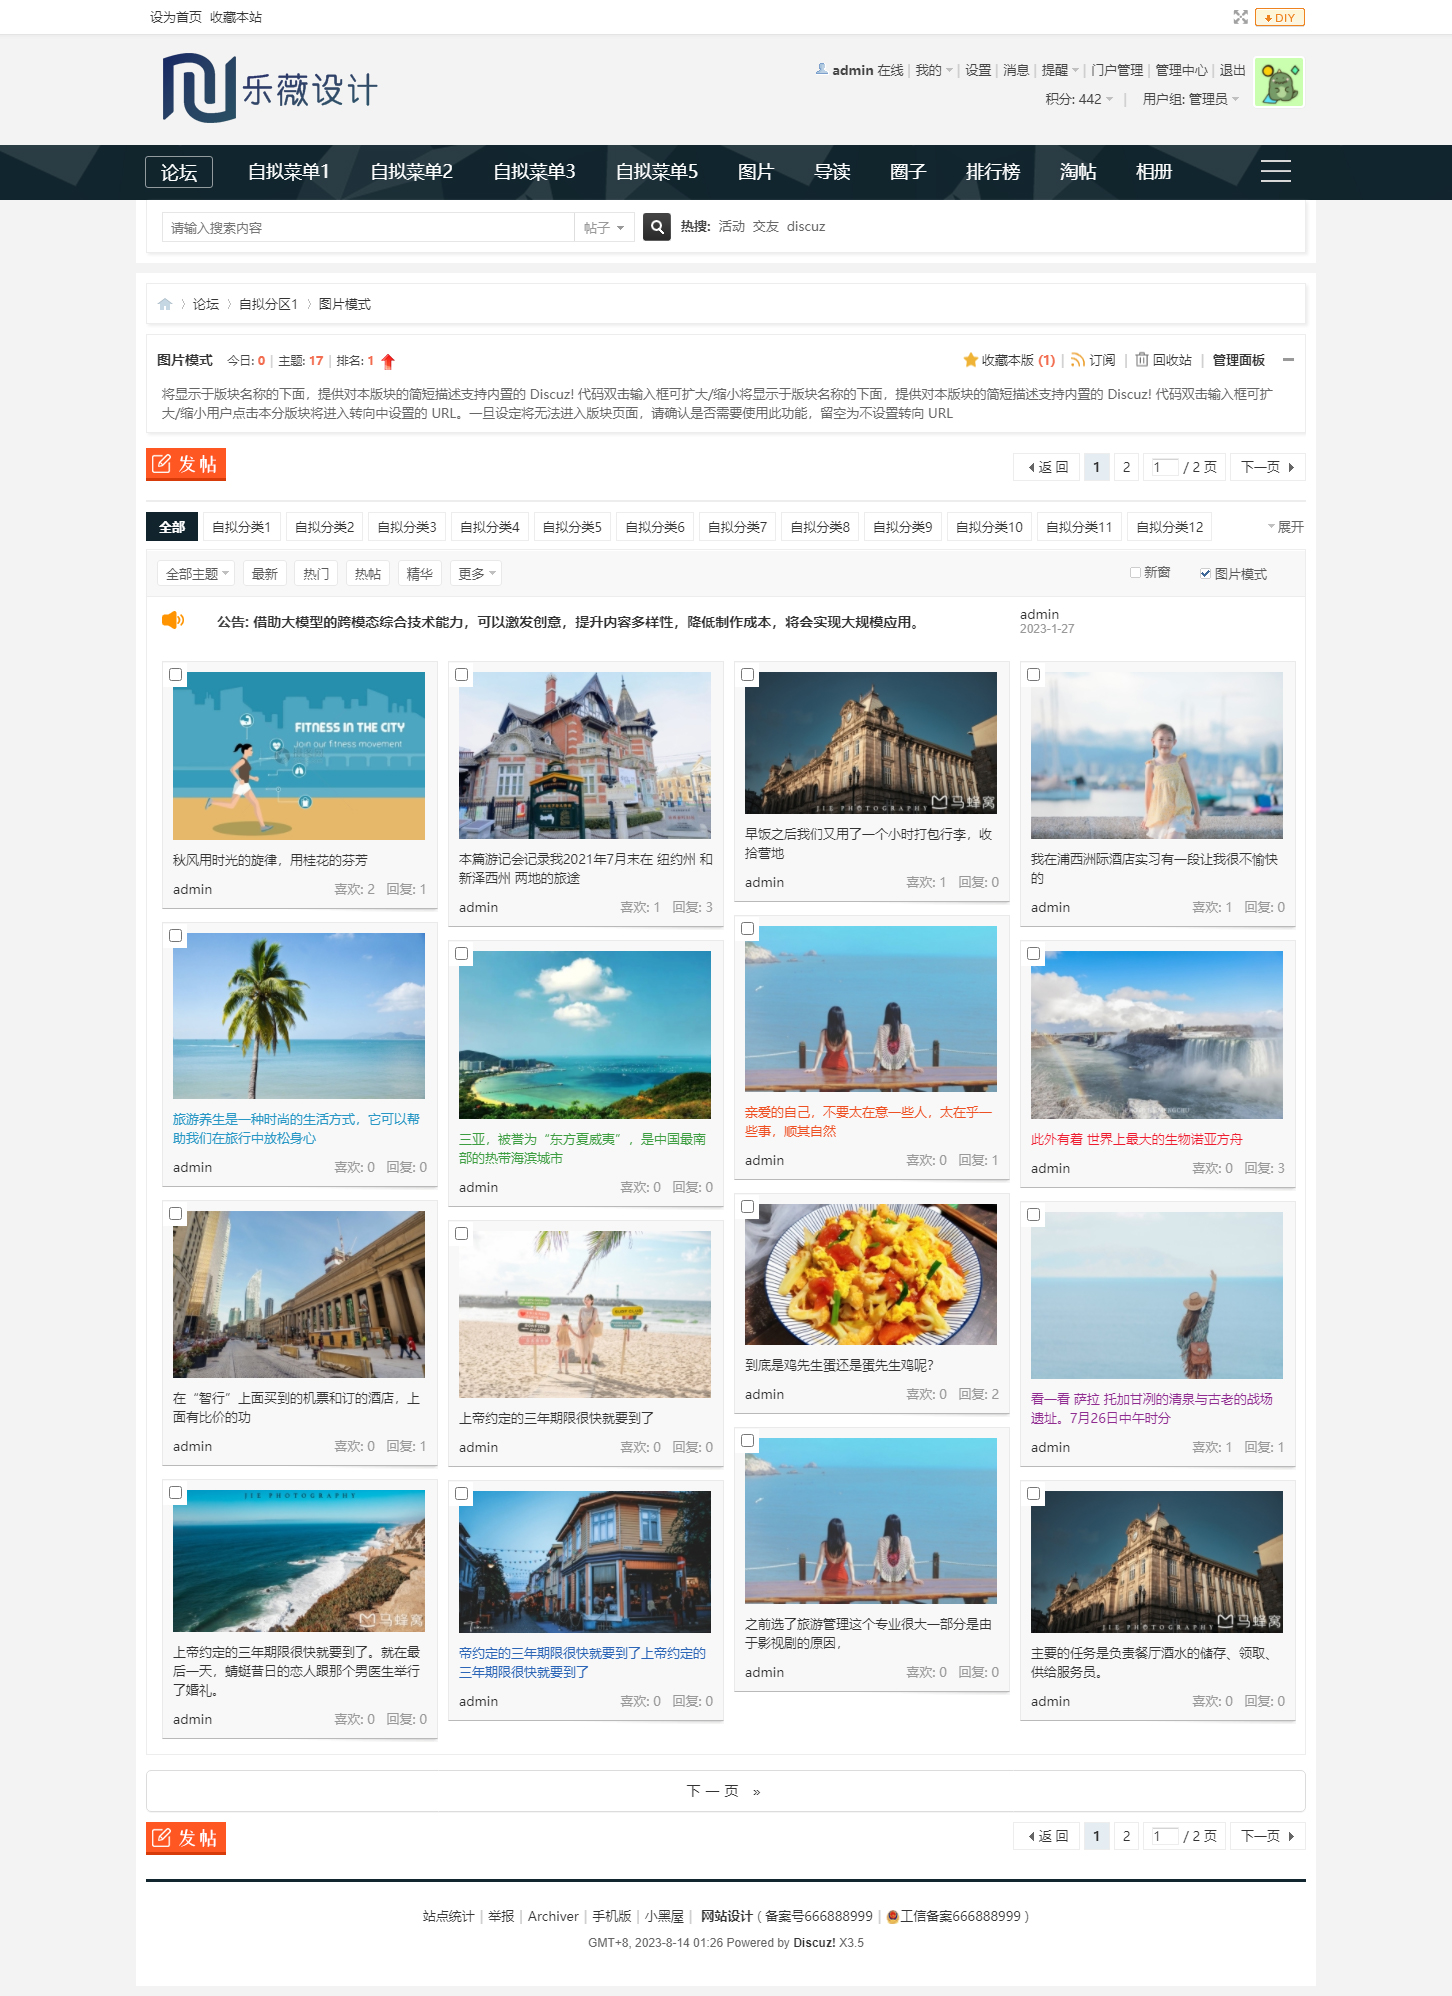The width and height of the screenshot is (1452, 1996).
Task: Open the 回收站 recycle bin
Action: (x=1163, y=360)
